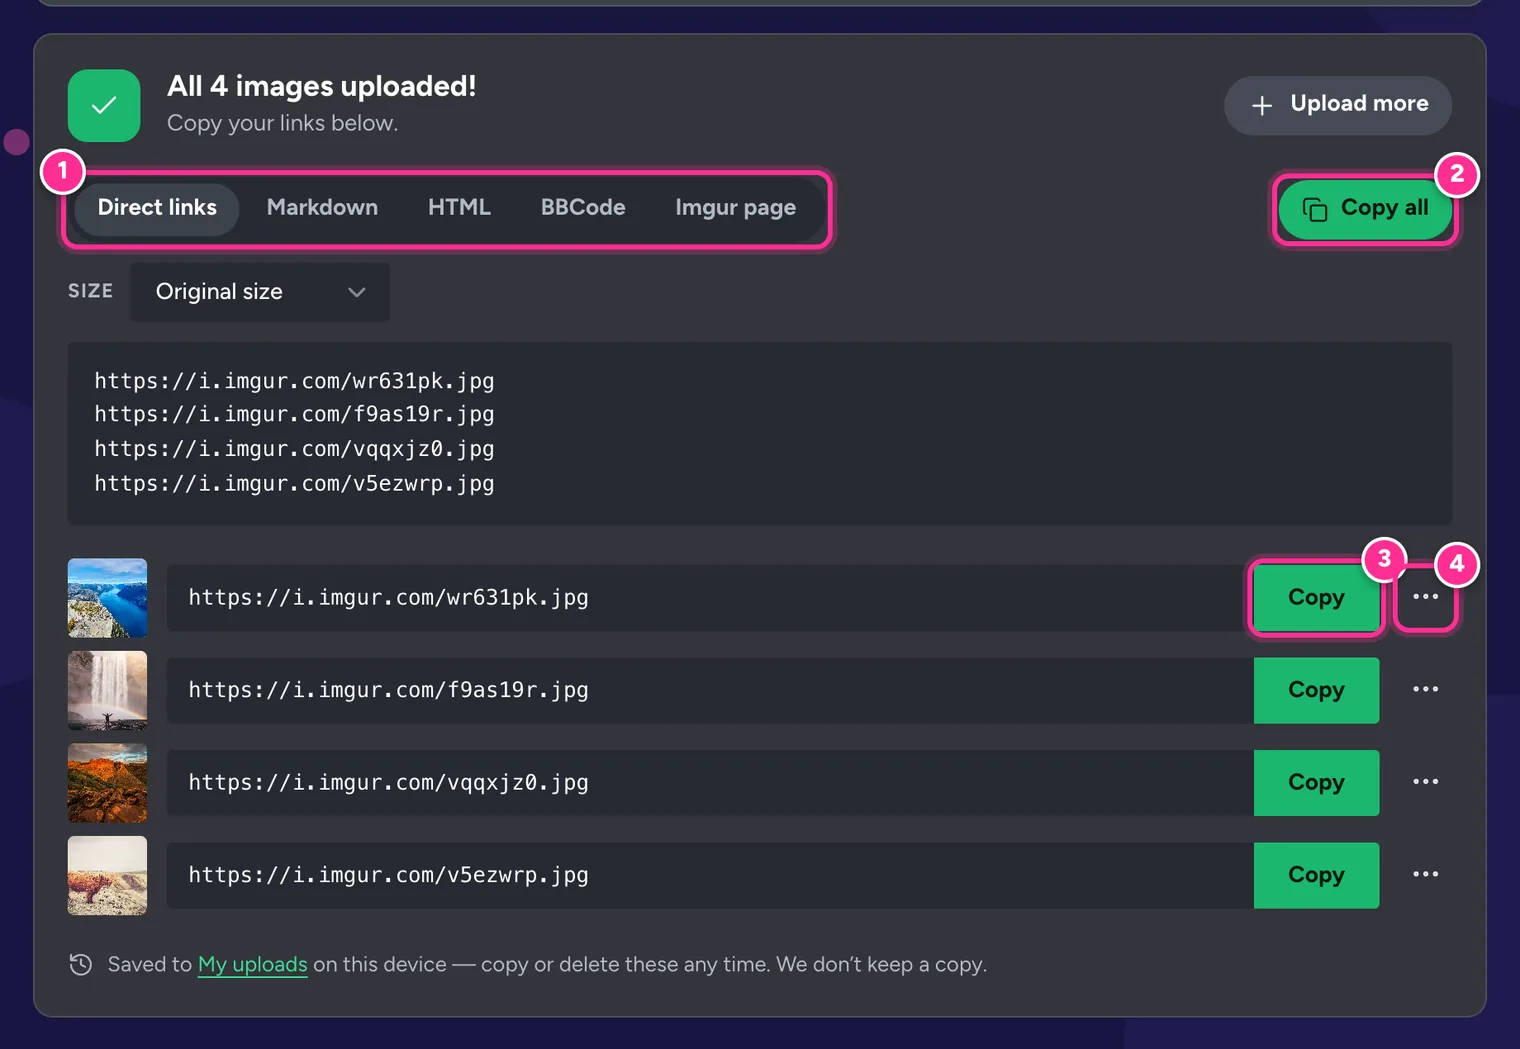Click the thumbnail beside the v5ezwrp.jpg link
Image resolution: width=1520 pixels, height=1049 pixels.
pos(107,875)
